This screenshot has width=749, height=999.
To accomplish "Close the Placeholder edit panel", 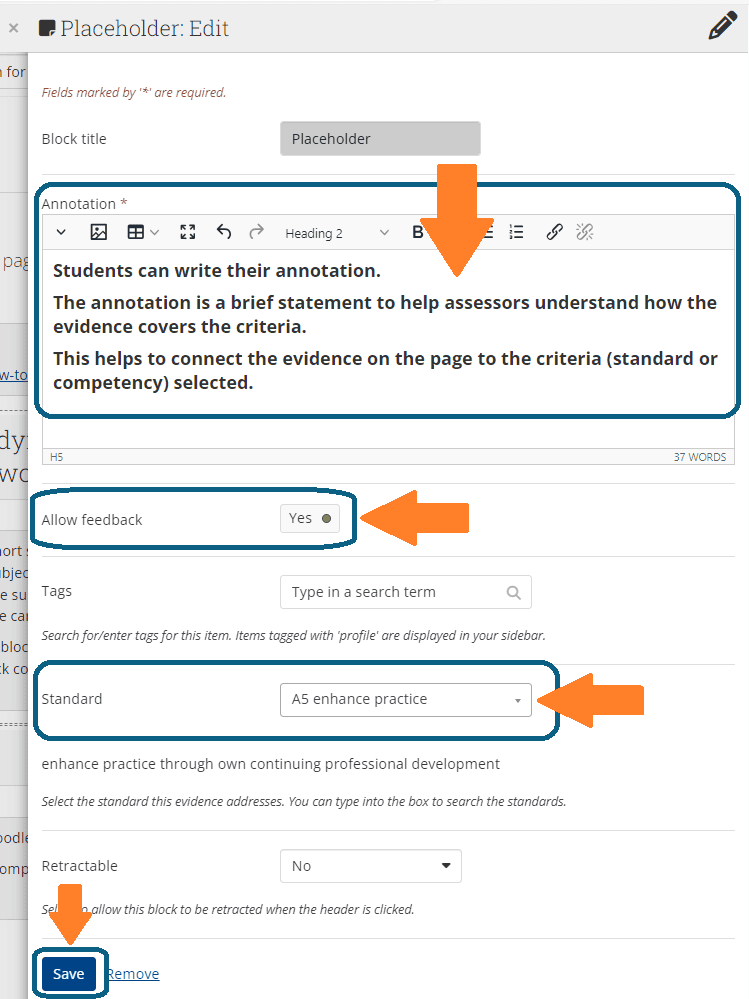I will (13, 28).
